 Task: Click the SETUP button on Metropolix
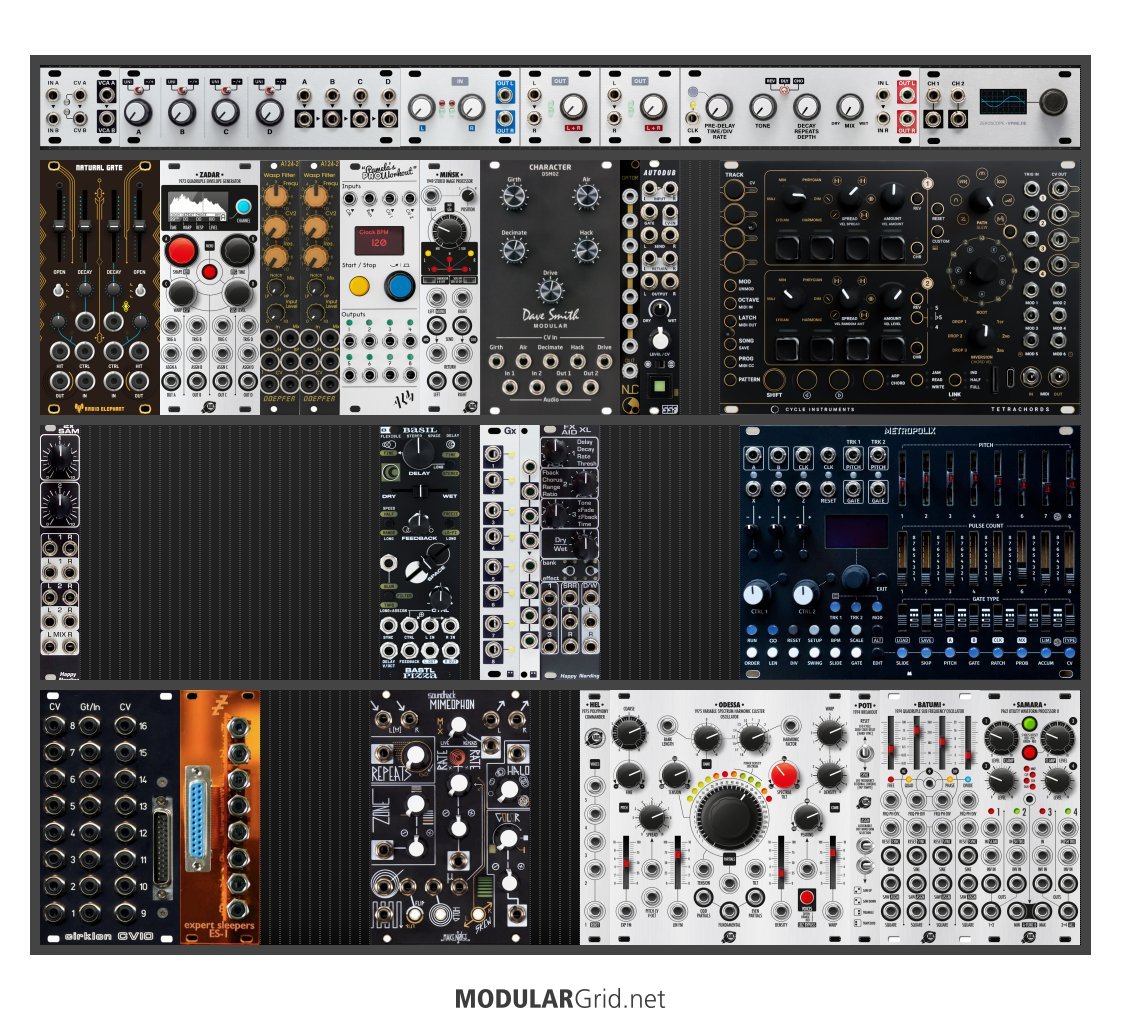(x=814, y=630)
